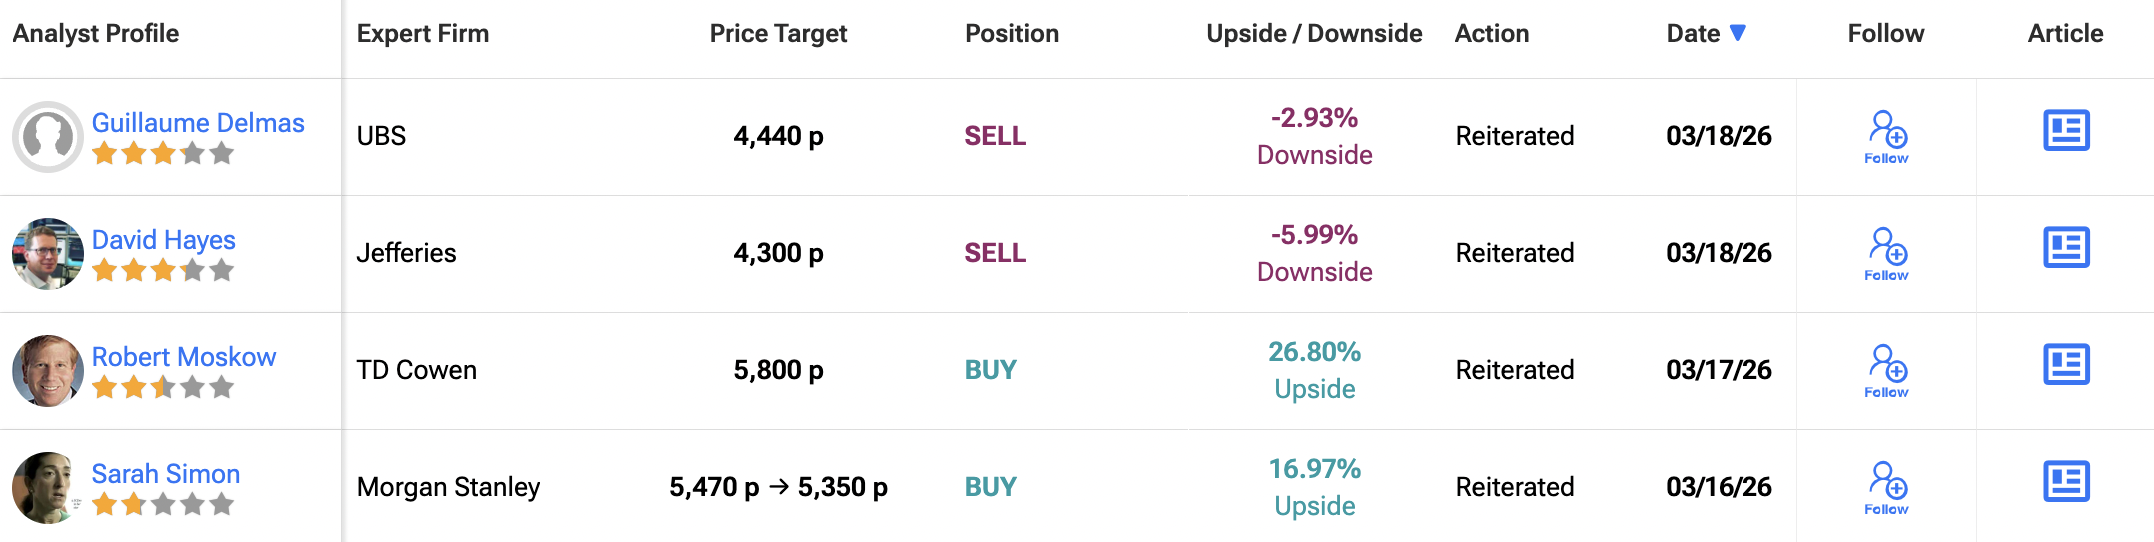
Task: Select Sarah Simon's profile picture
Action: tap(47, 488)
